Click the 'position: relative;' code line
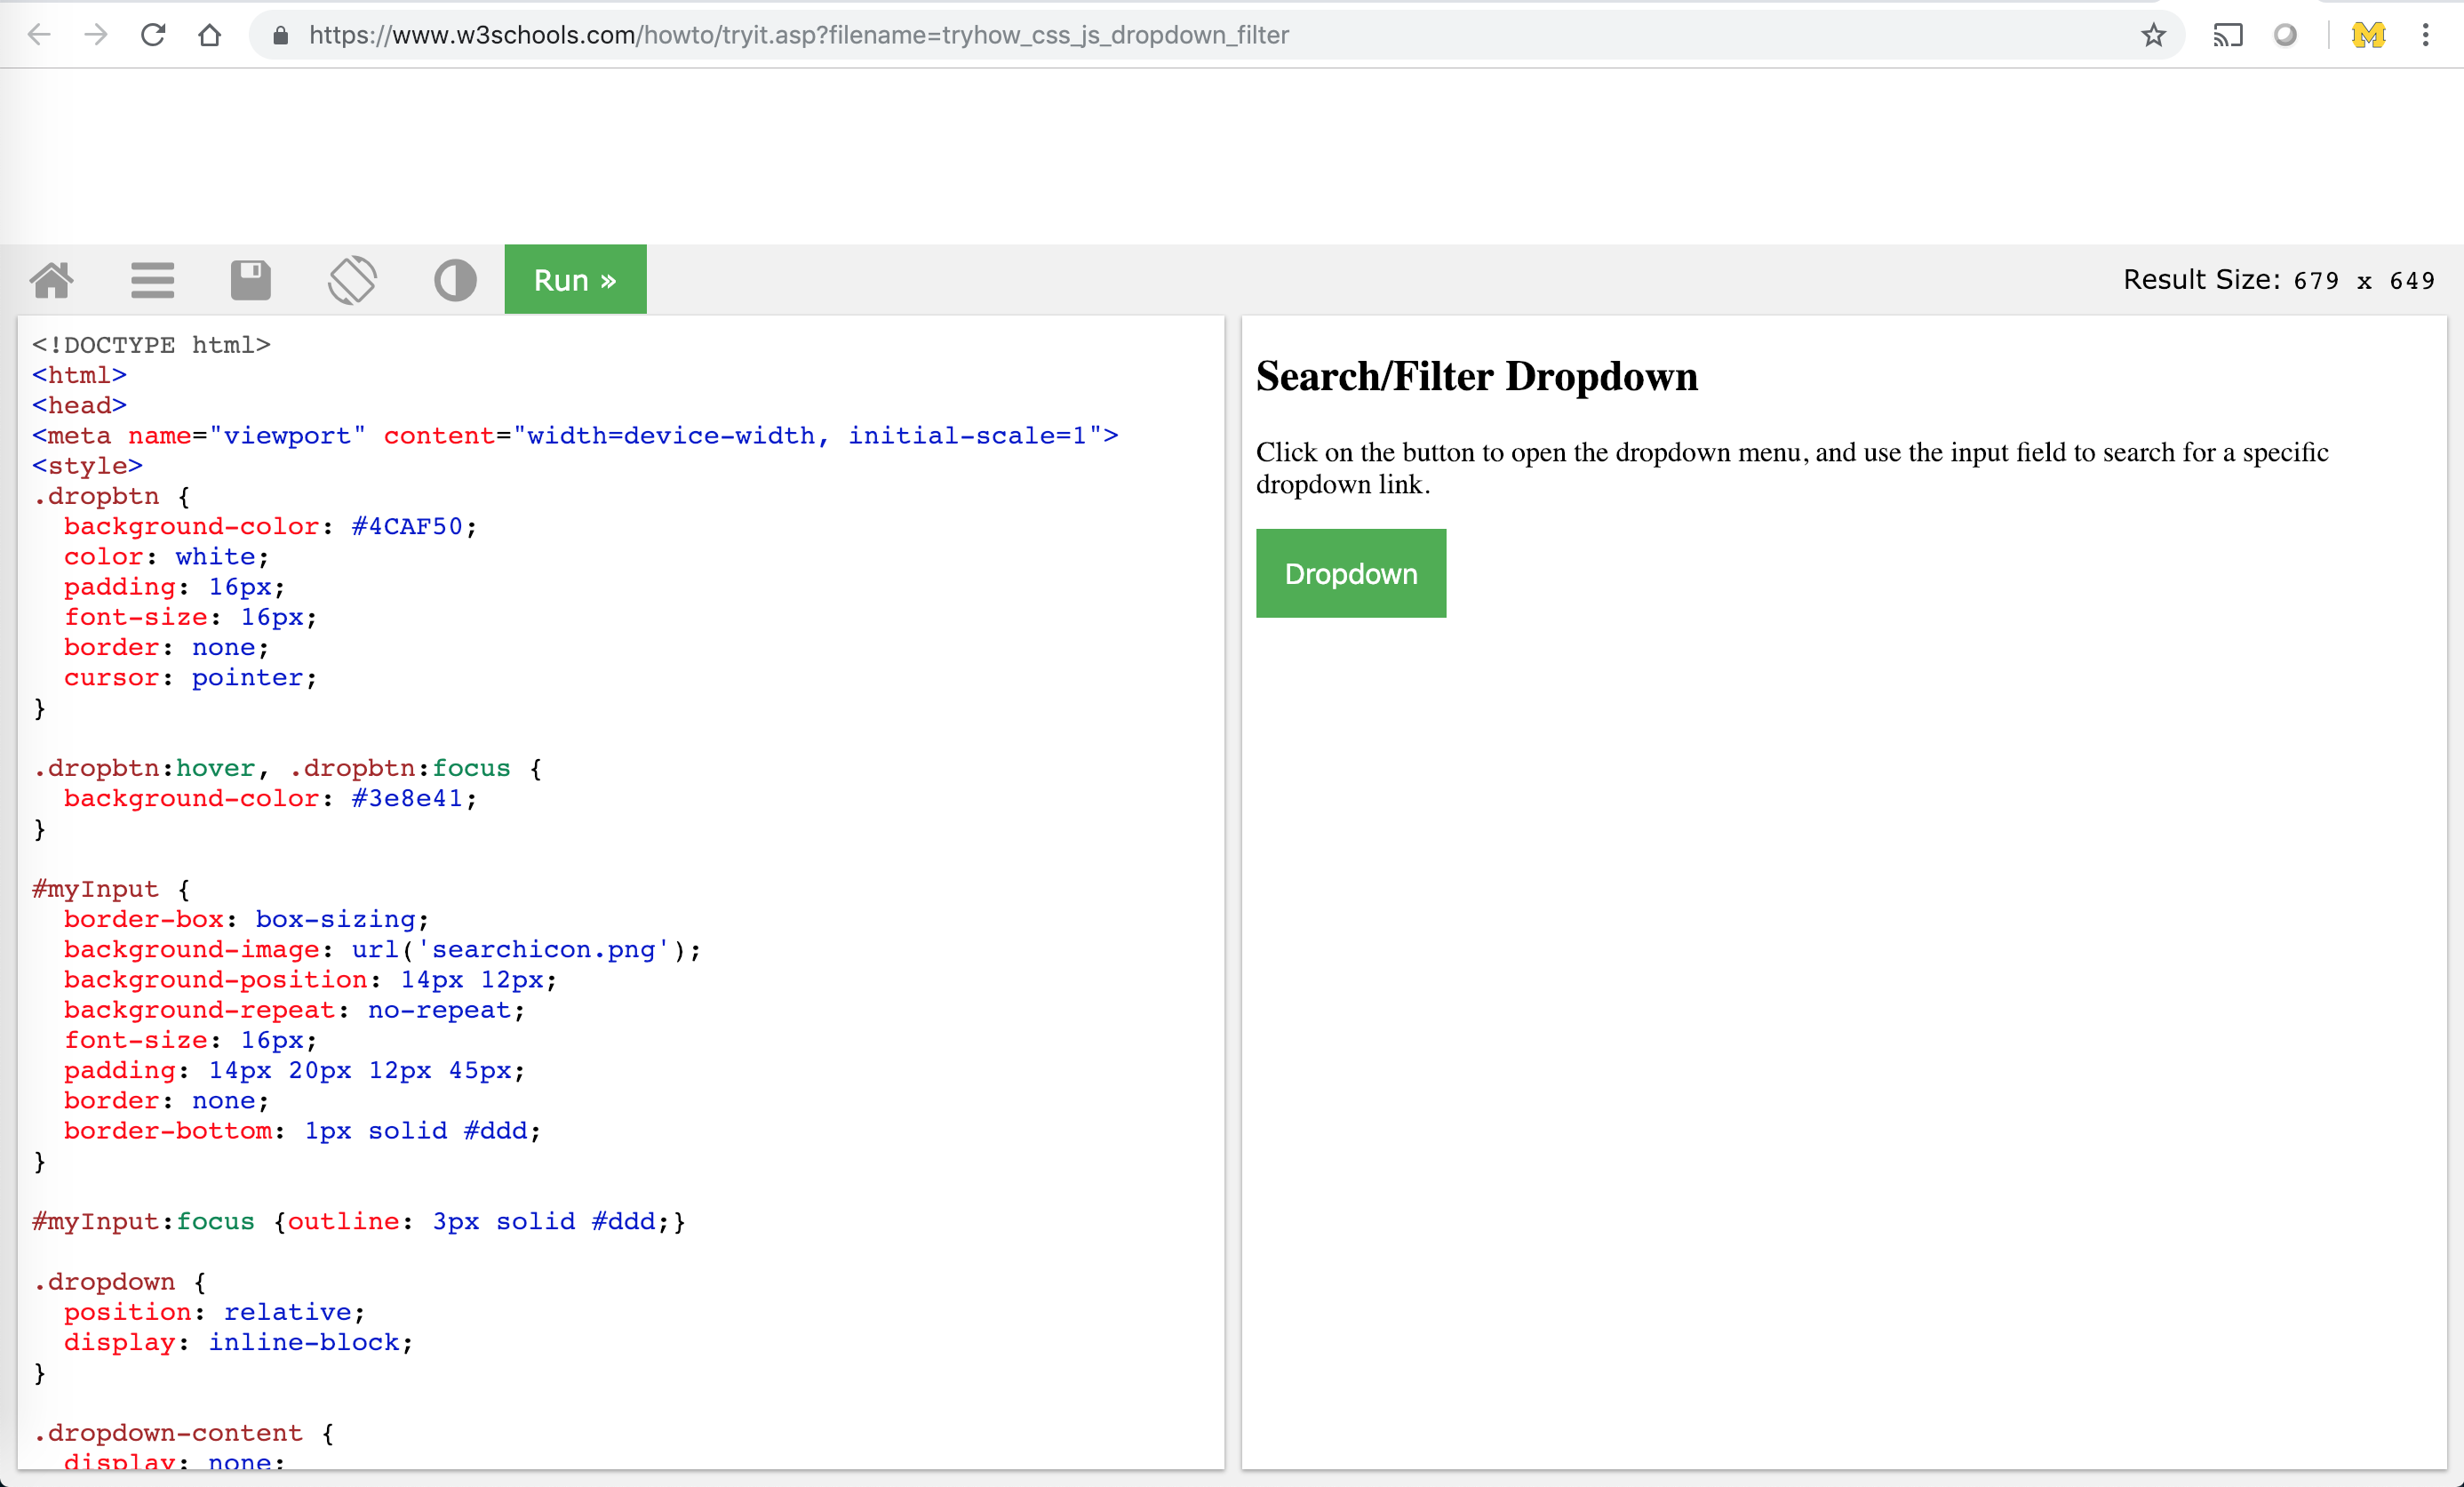Image resolution: width=2464 pixels, height=1487 pixels. tap(214, 1312)
